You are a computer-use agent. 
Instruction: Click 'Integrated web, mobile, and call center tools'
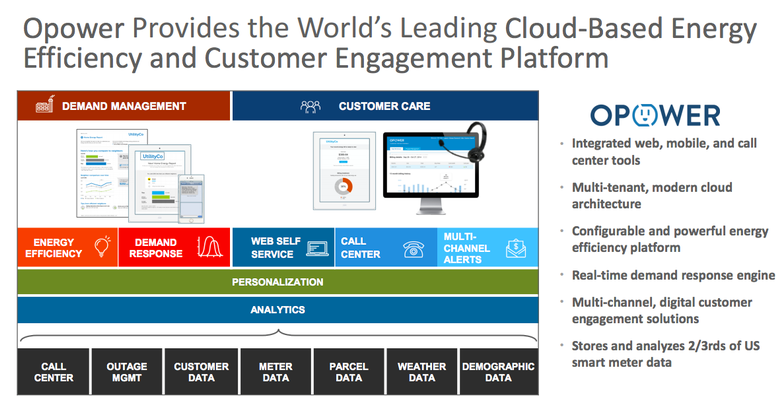coord(664,152)
